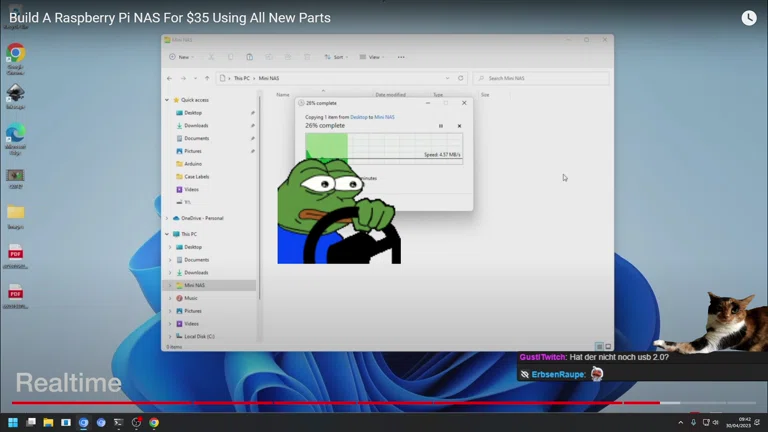The height and width of the screenshot is (432, 768).
Task: Open the Sort dropdown menu
Action: tap(337, 57)
